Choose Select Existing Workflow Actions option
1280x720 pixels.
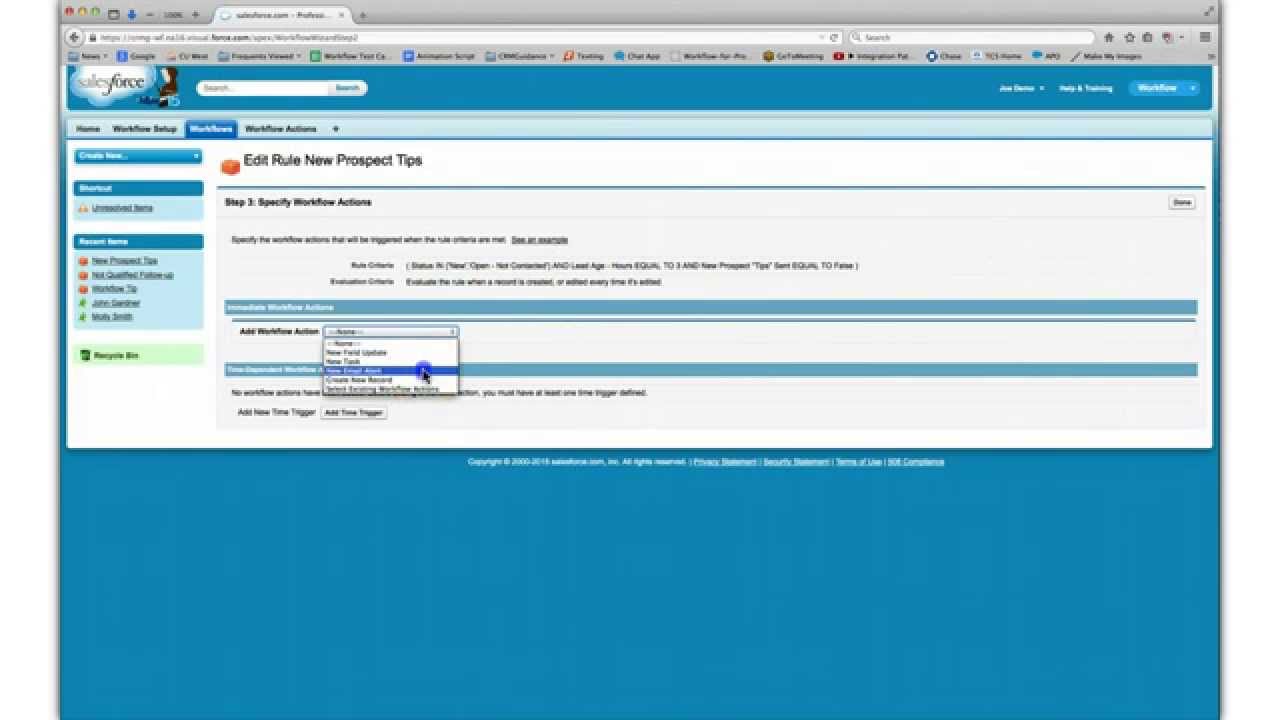391,389
